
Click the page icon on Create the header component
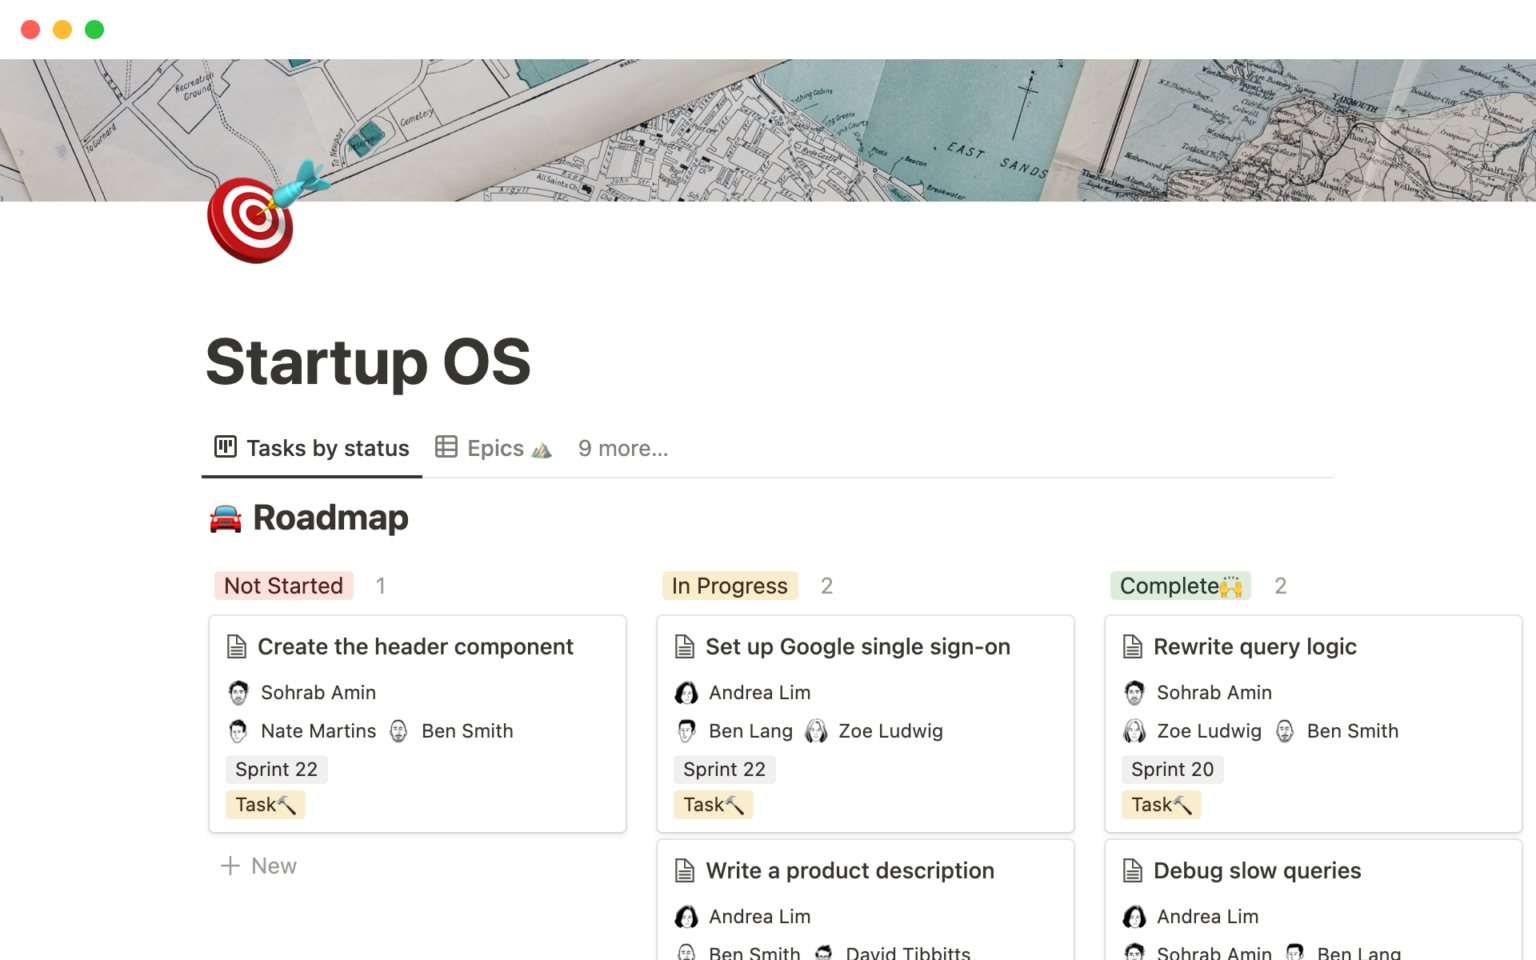tap(237, 647)
